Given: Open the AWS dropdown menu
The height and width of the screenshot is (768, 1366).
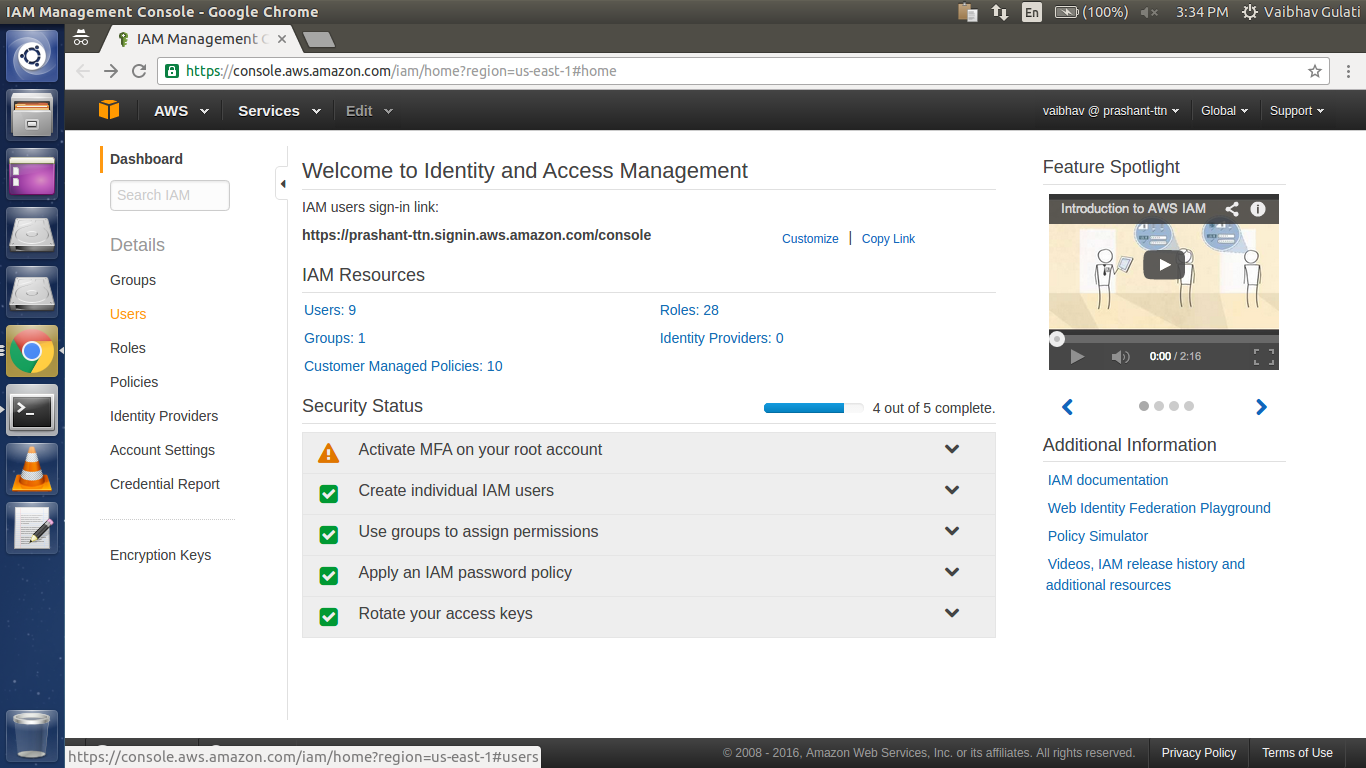Looking at the screenshot, I should [181, 111].
